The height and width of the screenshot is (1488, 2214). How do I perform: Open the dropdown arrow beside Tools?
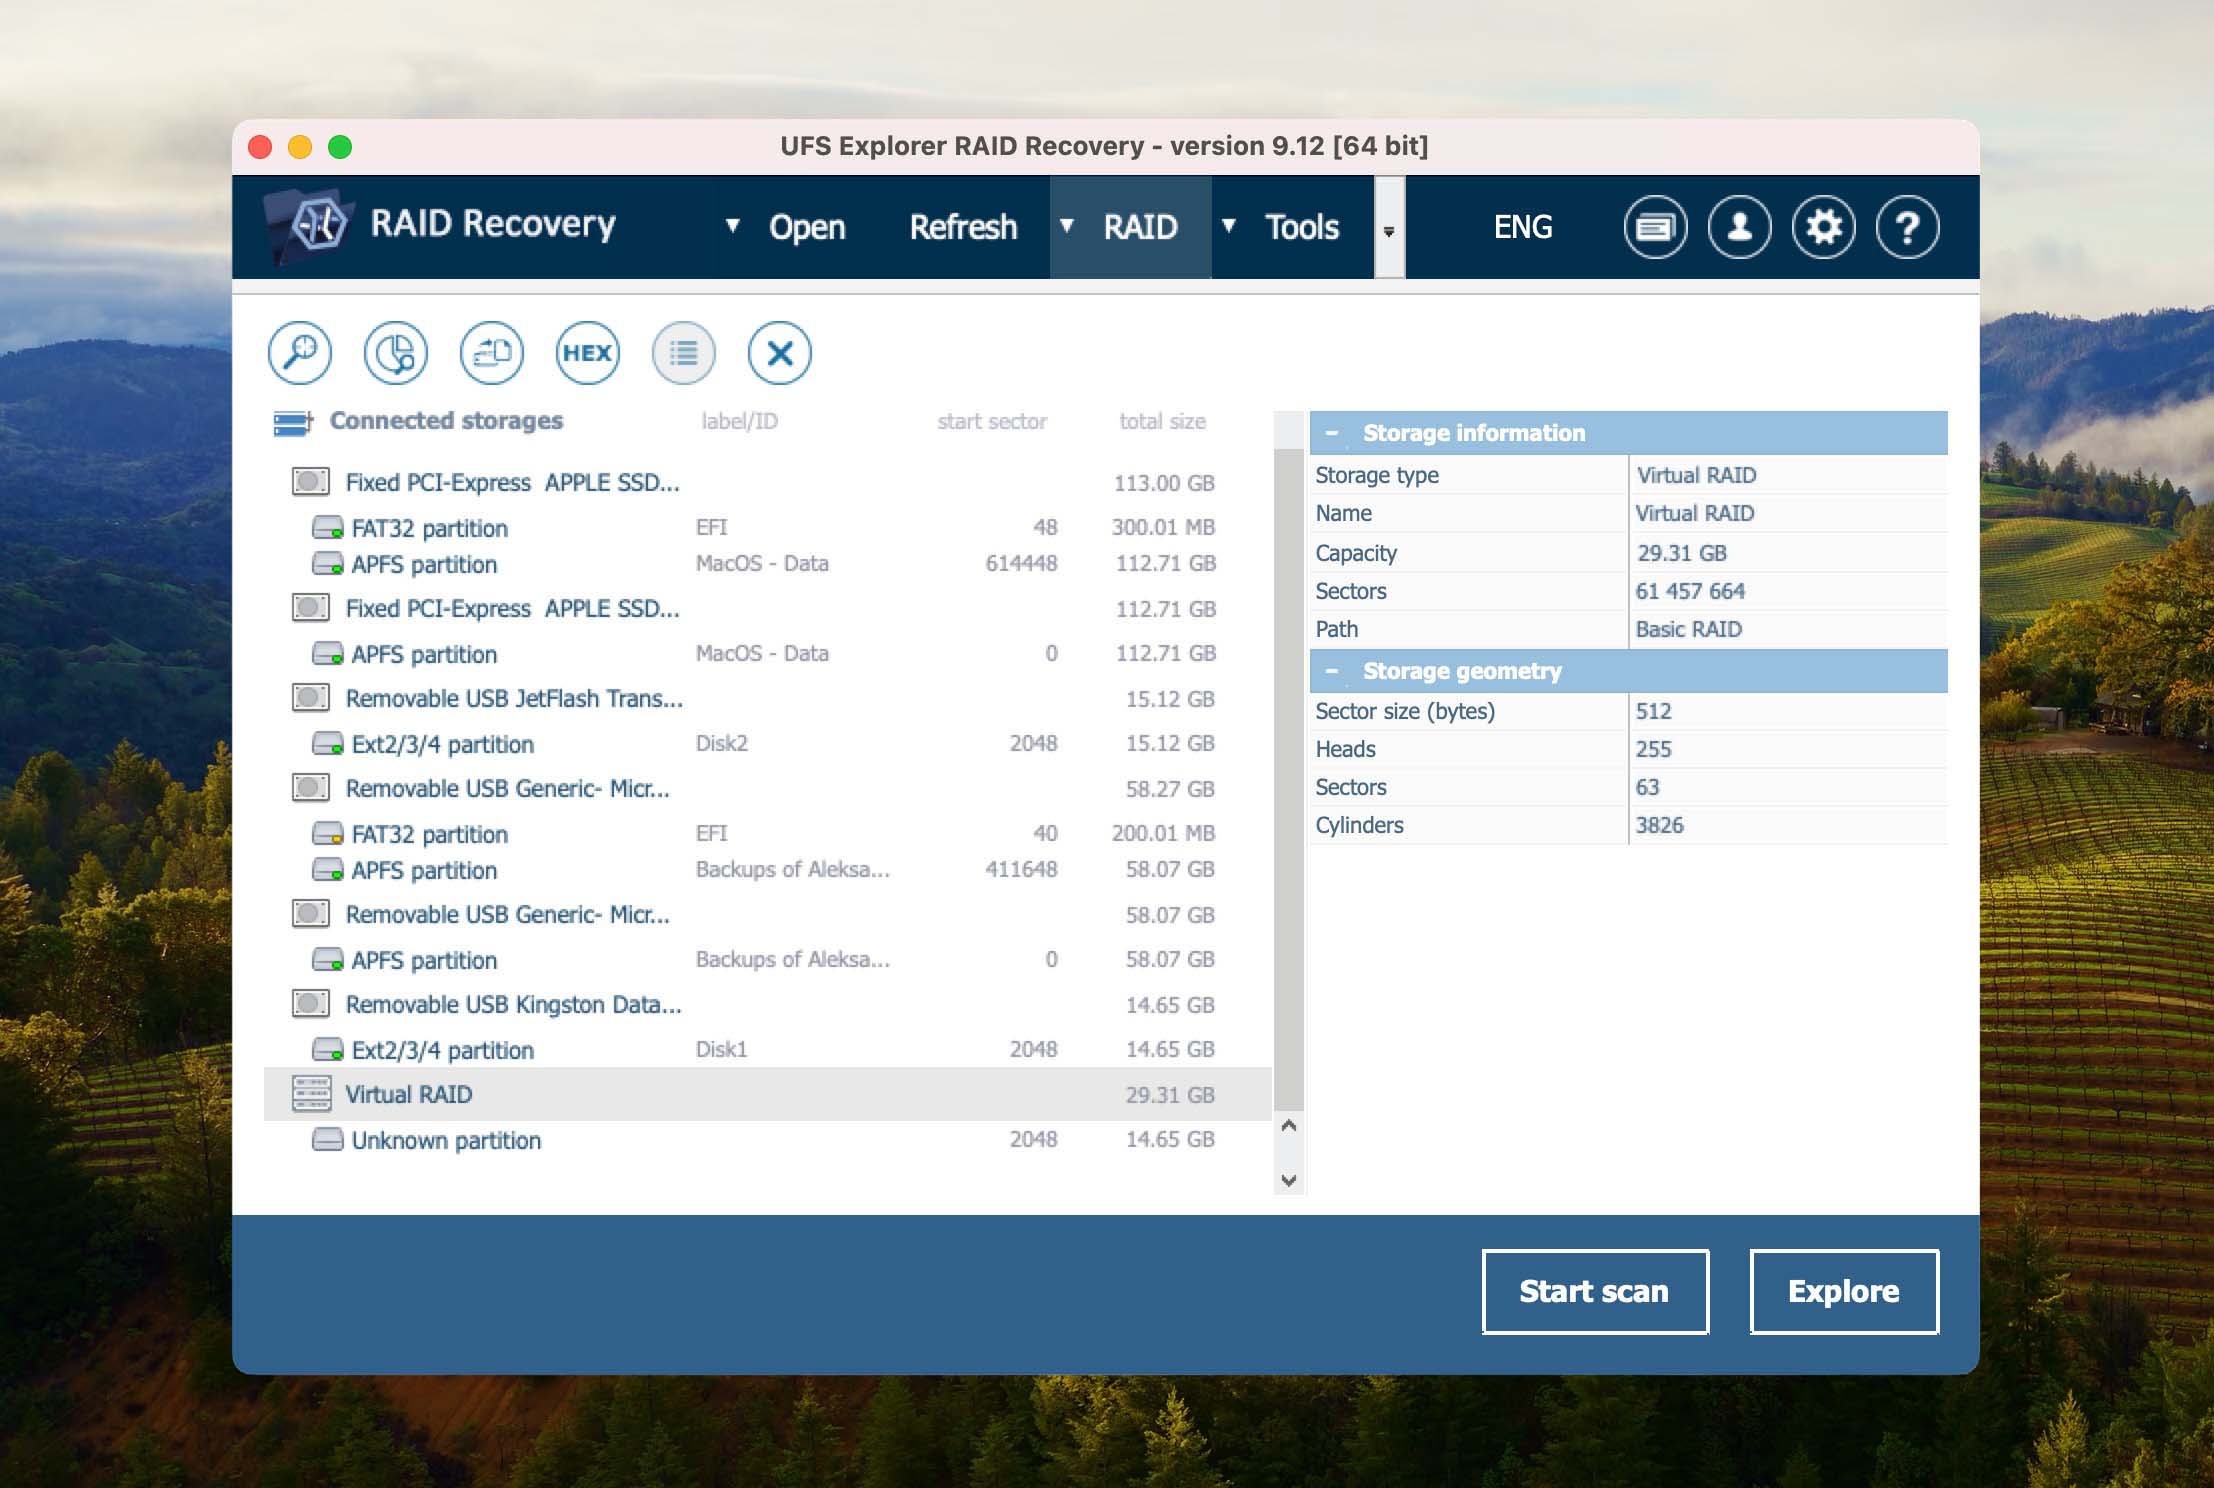point(1229,226)
